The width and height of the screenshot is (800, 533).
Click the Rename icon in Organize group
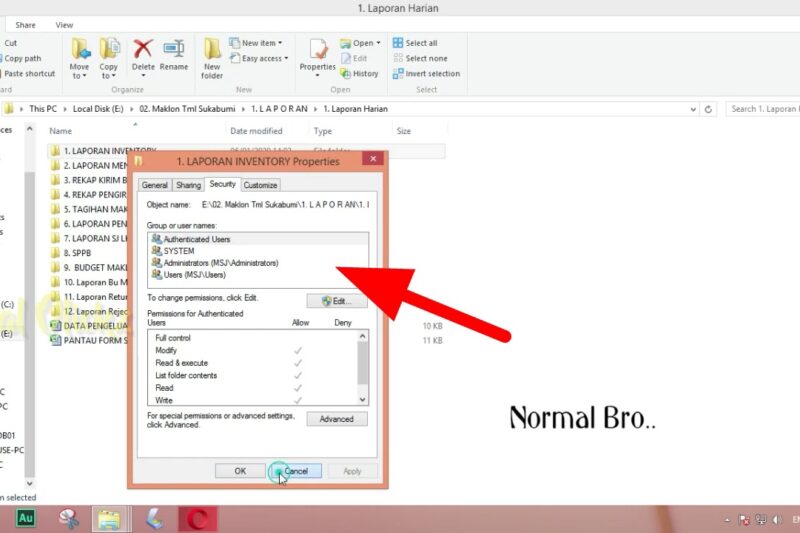coord(174,56)
